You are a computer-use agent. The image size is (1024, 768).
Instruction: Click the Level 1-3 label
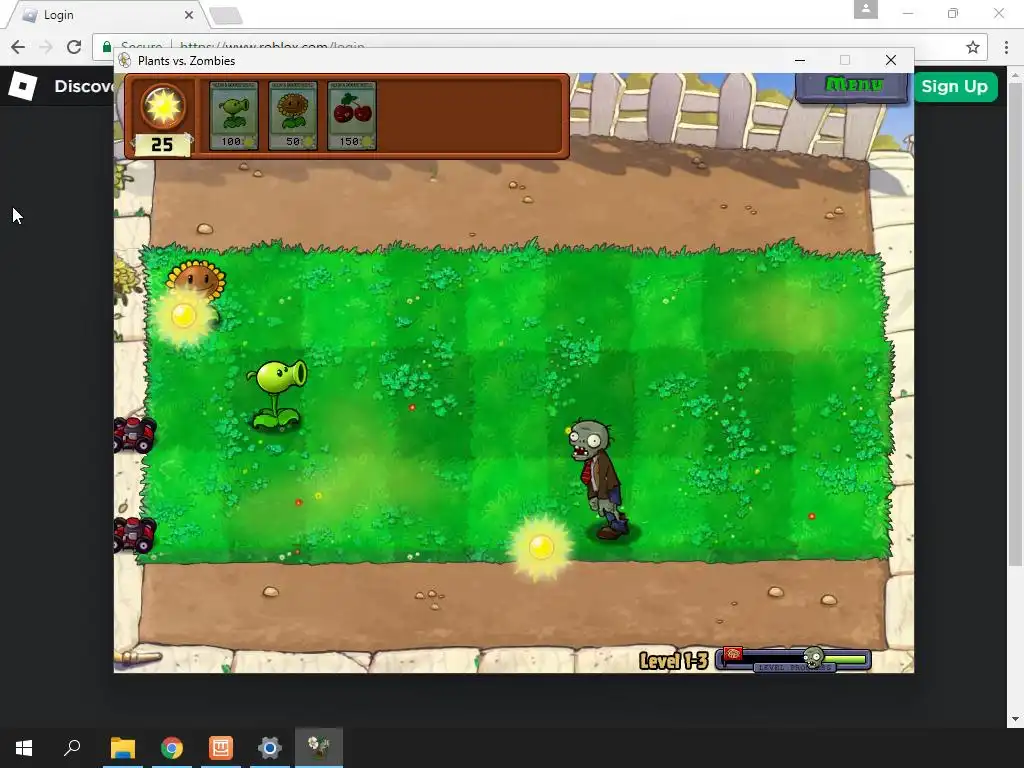tap(673, 661)
